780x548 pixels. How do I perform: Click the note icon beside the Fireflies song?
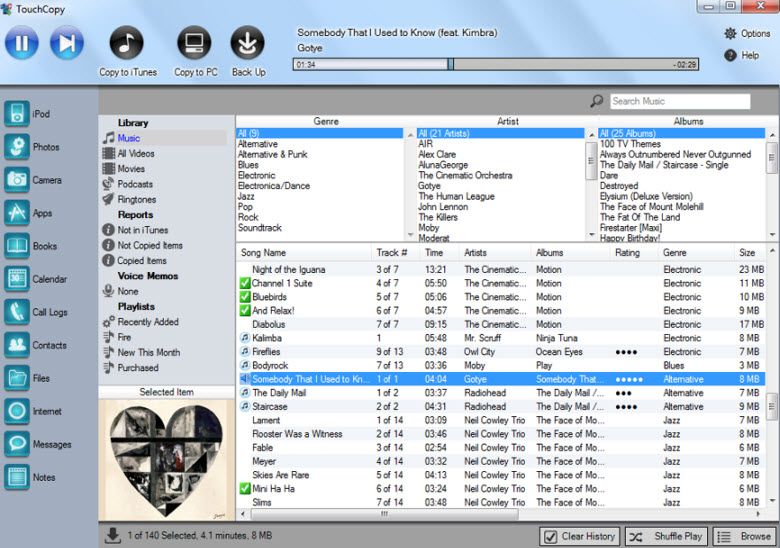tap(245, 352)
